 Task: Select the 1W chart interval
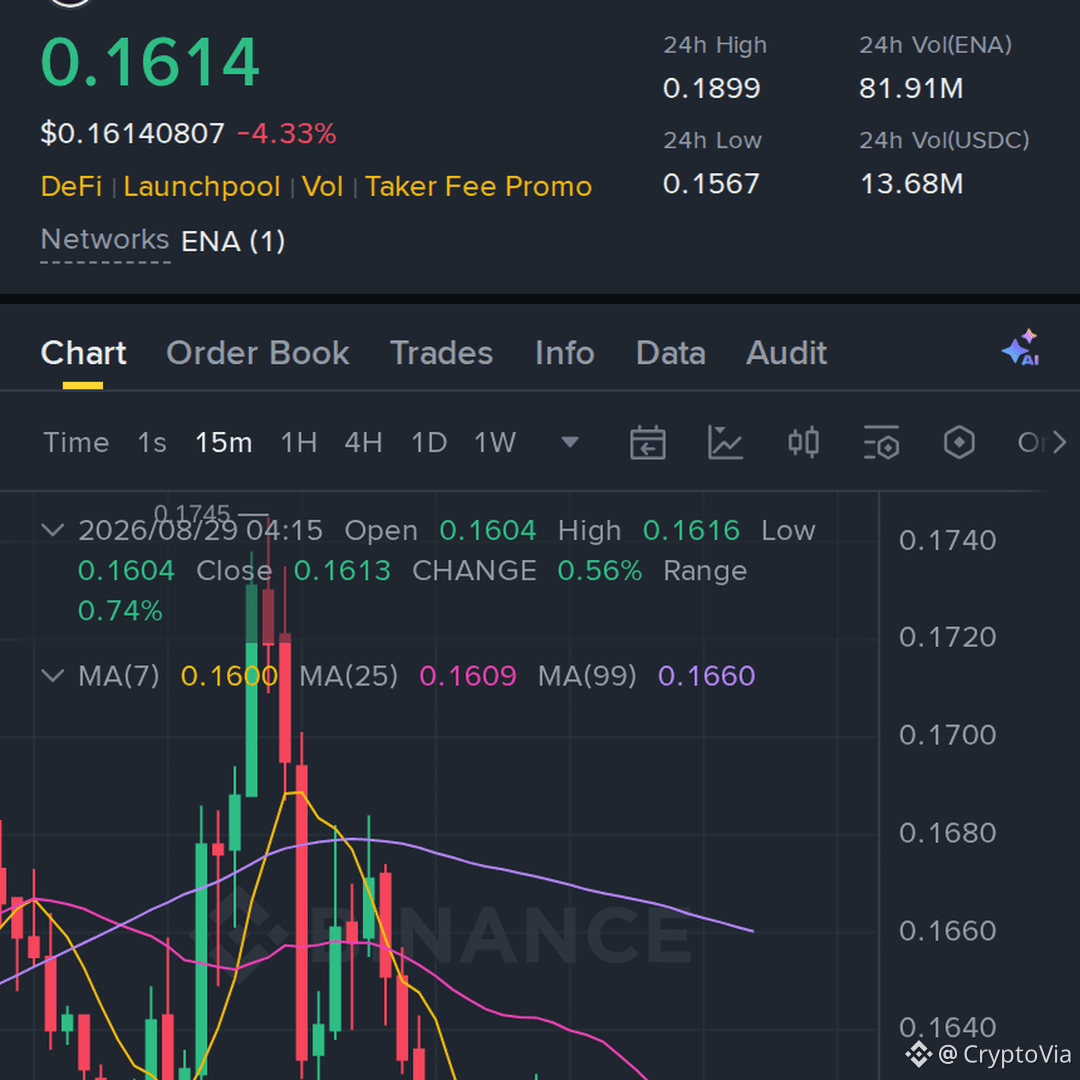[495, 442]
